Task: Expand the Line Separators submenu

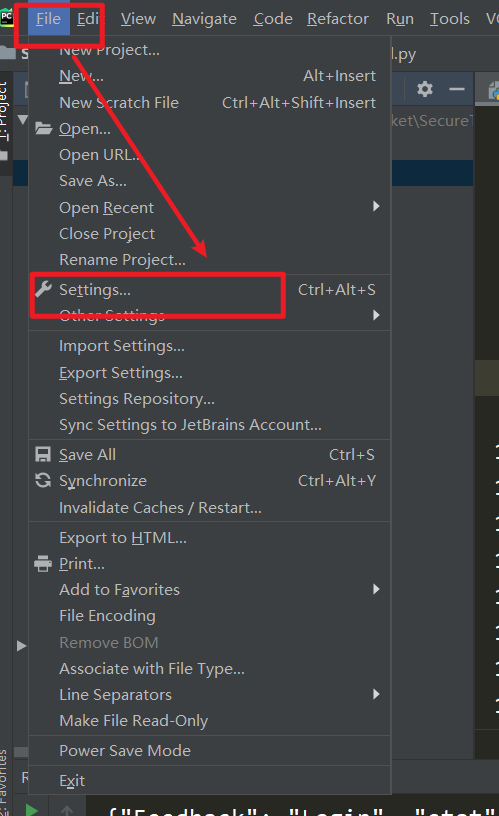Action: (x=210, y=695)
